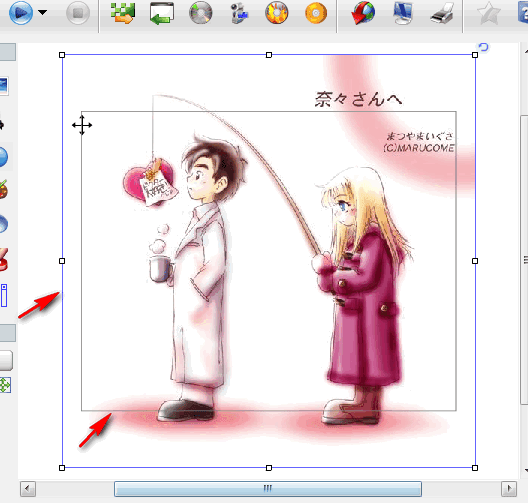Click the horizontal scrollbar thumb
Viewport: 528px width, 503px height.
tap(268, 489)
